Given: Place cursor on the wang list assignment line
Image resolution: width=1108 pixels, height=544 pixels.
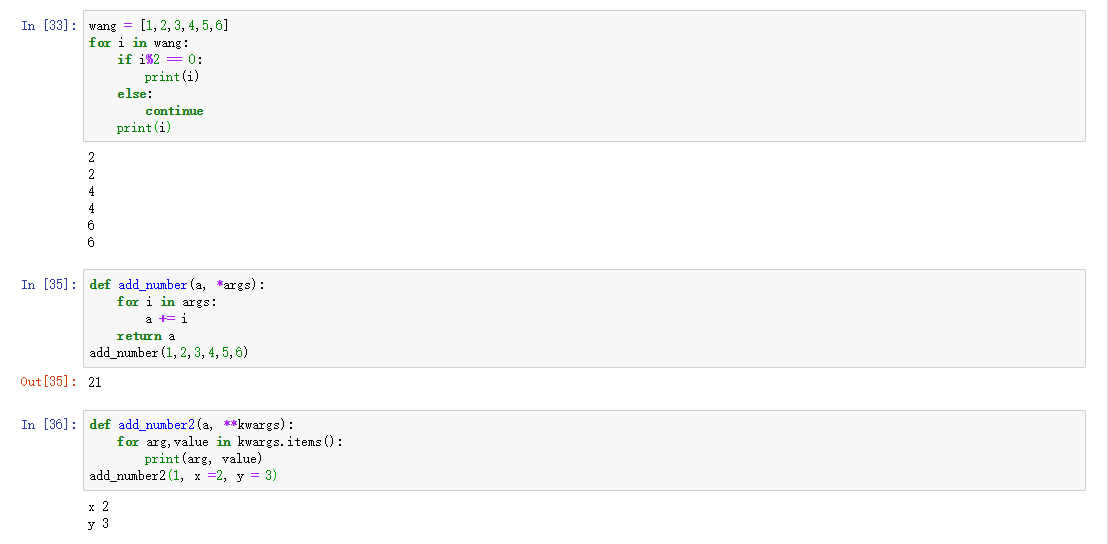Looking at the screenshot, I should 158,25.
